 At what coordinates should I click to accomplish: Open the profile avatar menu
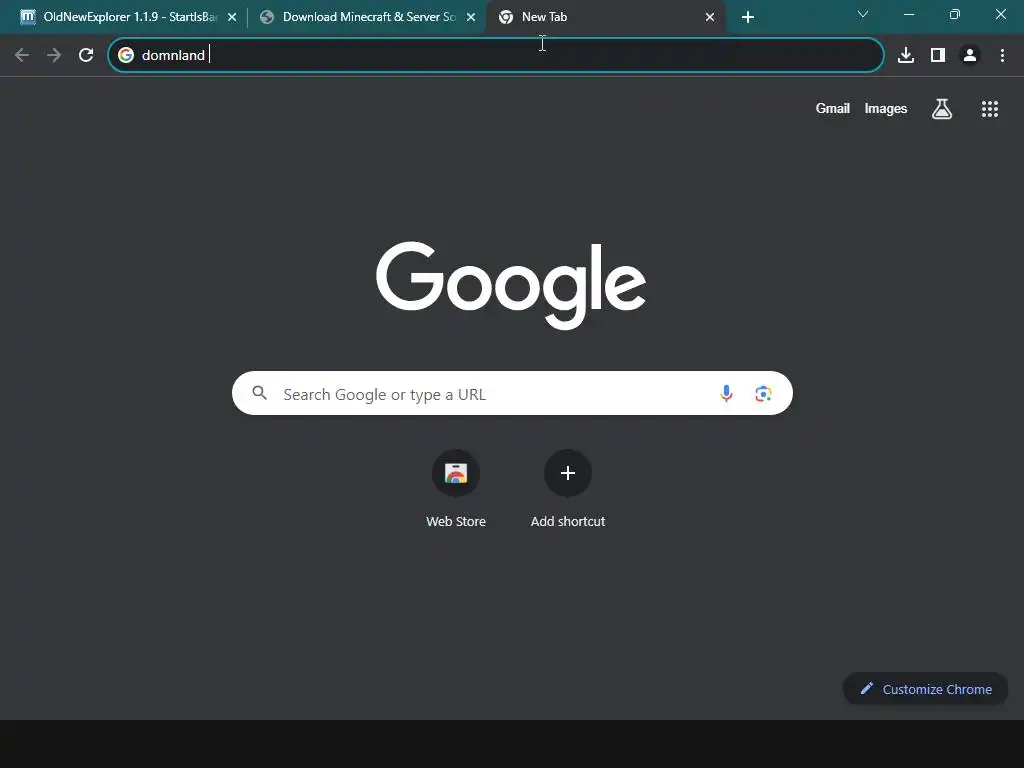click(970, 56)
